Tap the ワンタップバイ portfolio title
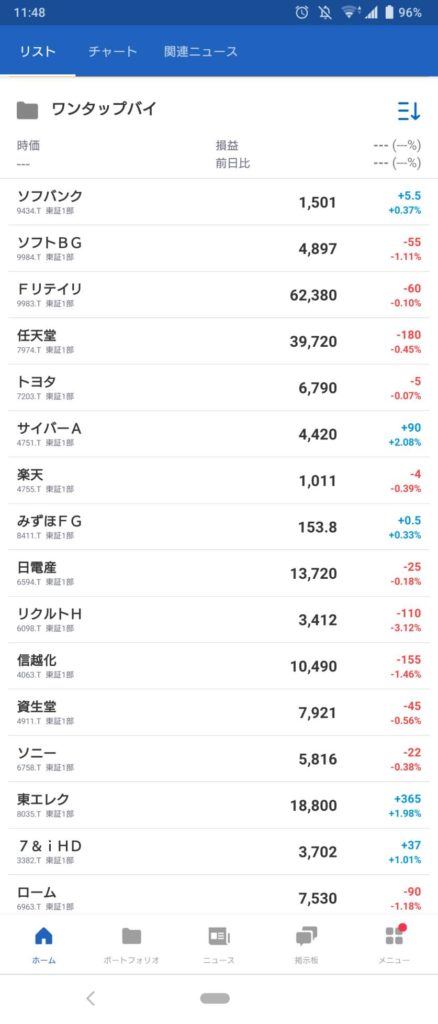 point(104,109)
